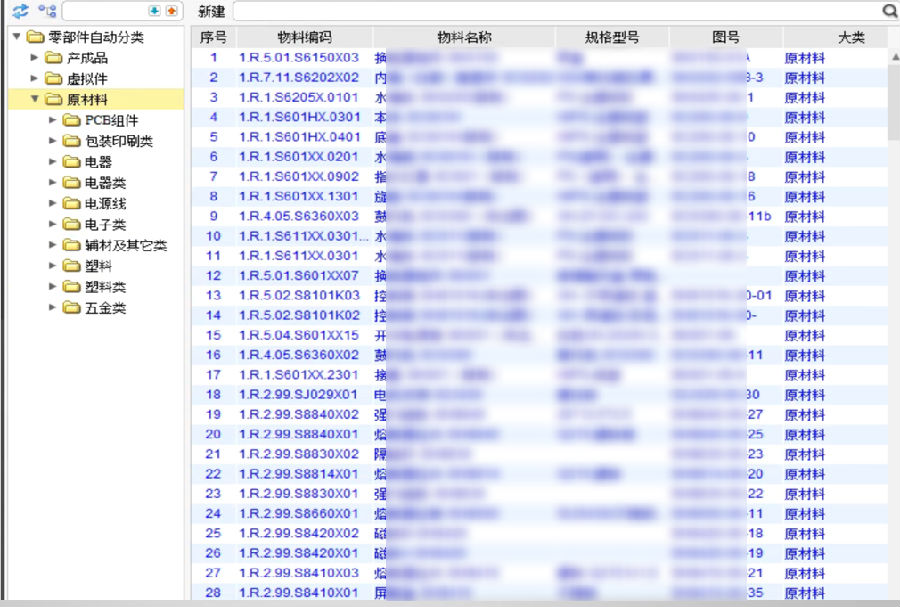The width and height of the screenshot is (900, 607).
Task: Select the 五金类 tree item
Action: pyautogui.click(x=105, y=308)
